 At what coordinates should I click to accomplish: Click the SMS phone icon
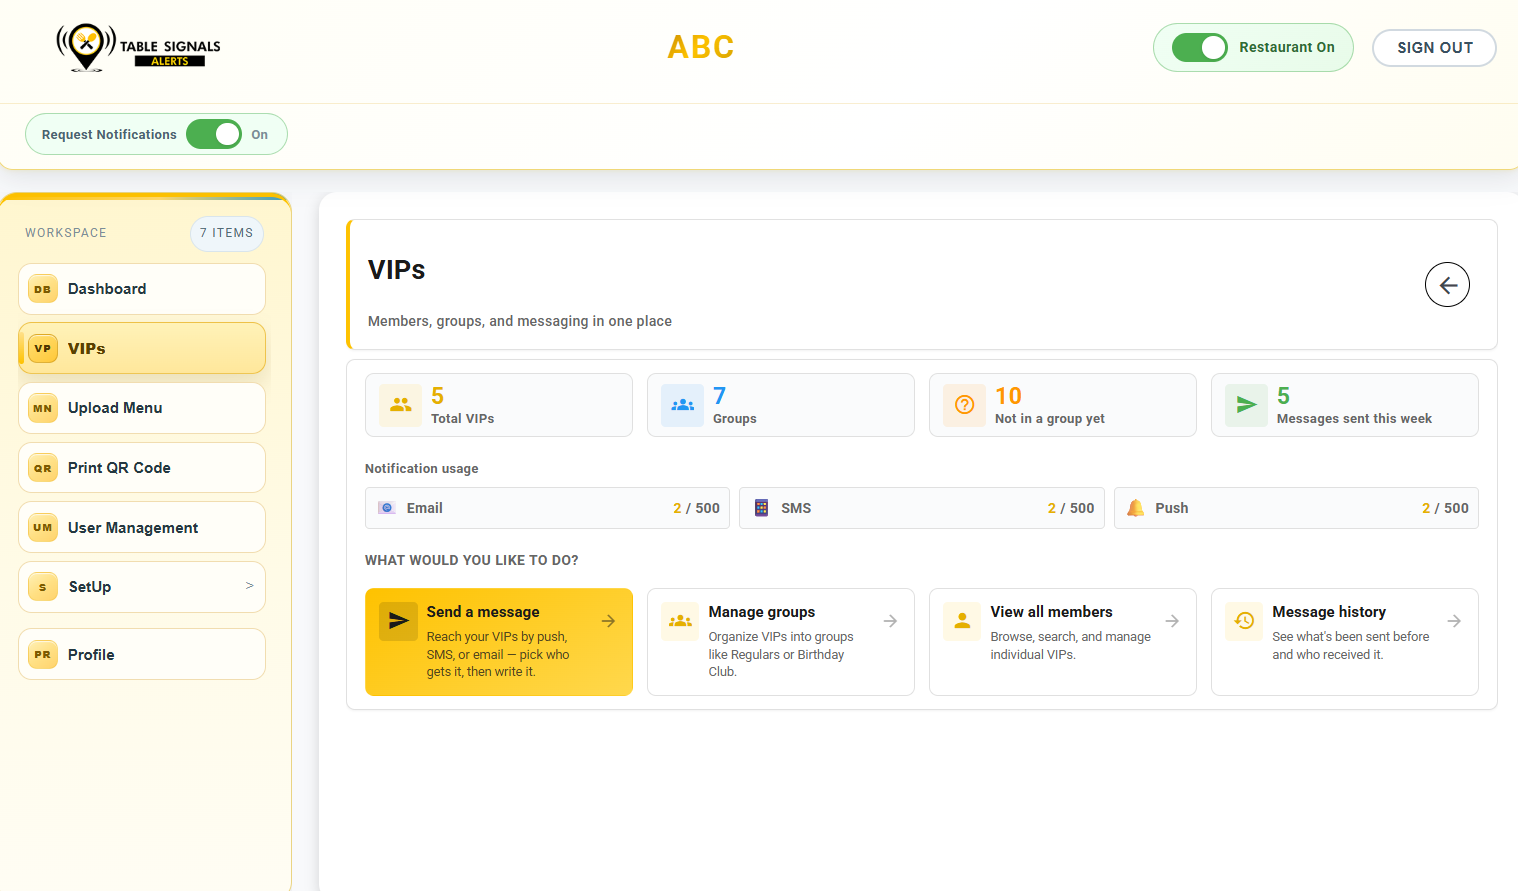click(761, 508)
